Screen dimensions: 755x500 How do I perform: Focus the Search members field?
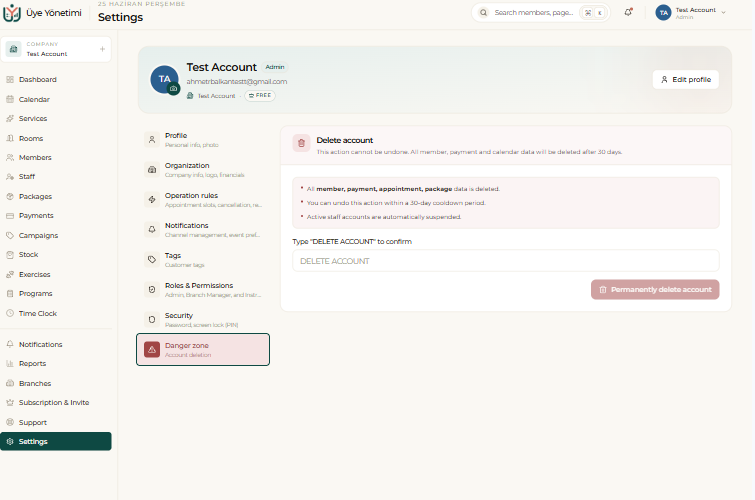(540, 13)
